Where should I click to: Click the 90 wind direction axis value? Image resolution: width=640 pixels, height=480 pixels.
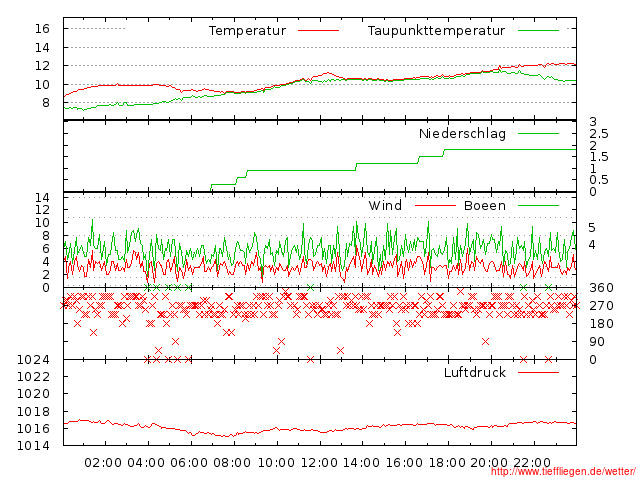[597, 342]
